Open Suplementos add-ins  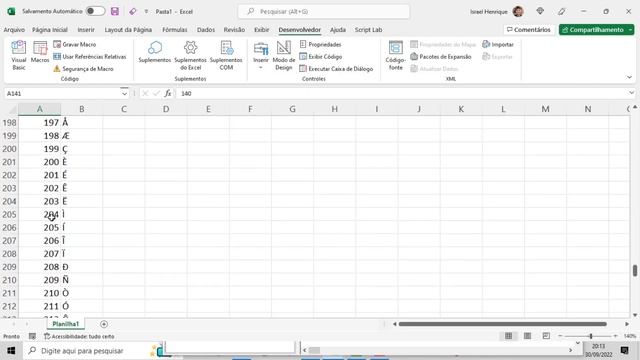[x=155, y=52]
